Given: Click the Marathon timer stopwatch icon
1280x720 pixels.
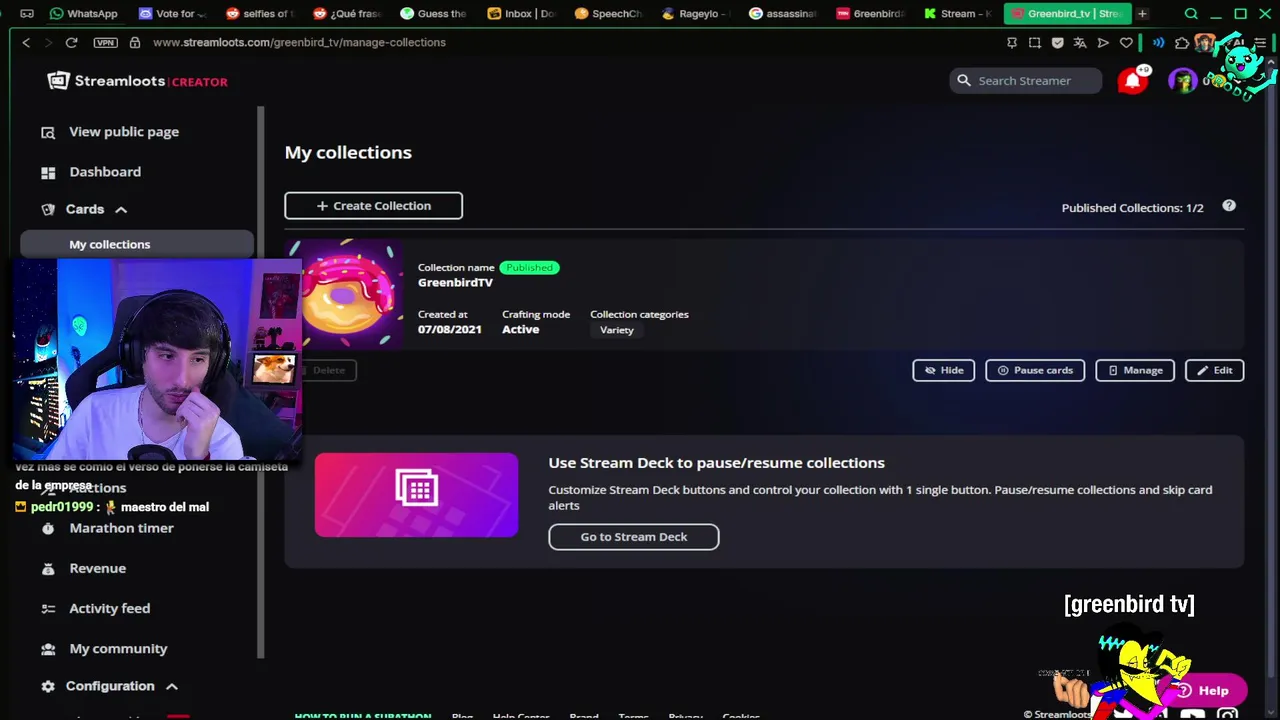Looking at the screenshot, I should 48,528.
